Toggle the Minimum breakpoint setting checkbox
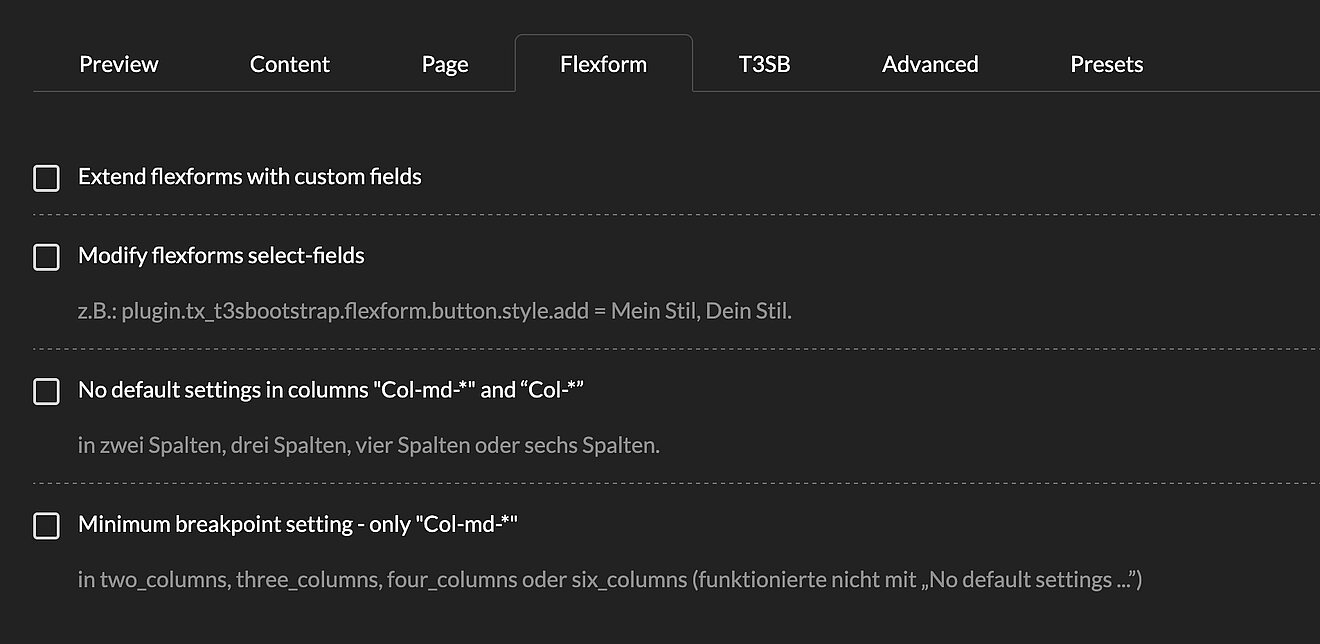The image size is (1320, 644). coord(47,525)
